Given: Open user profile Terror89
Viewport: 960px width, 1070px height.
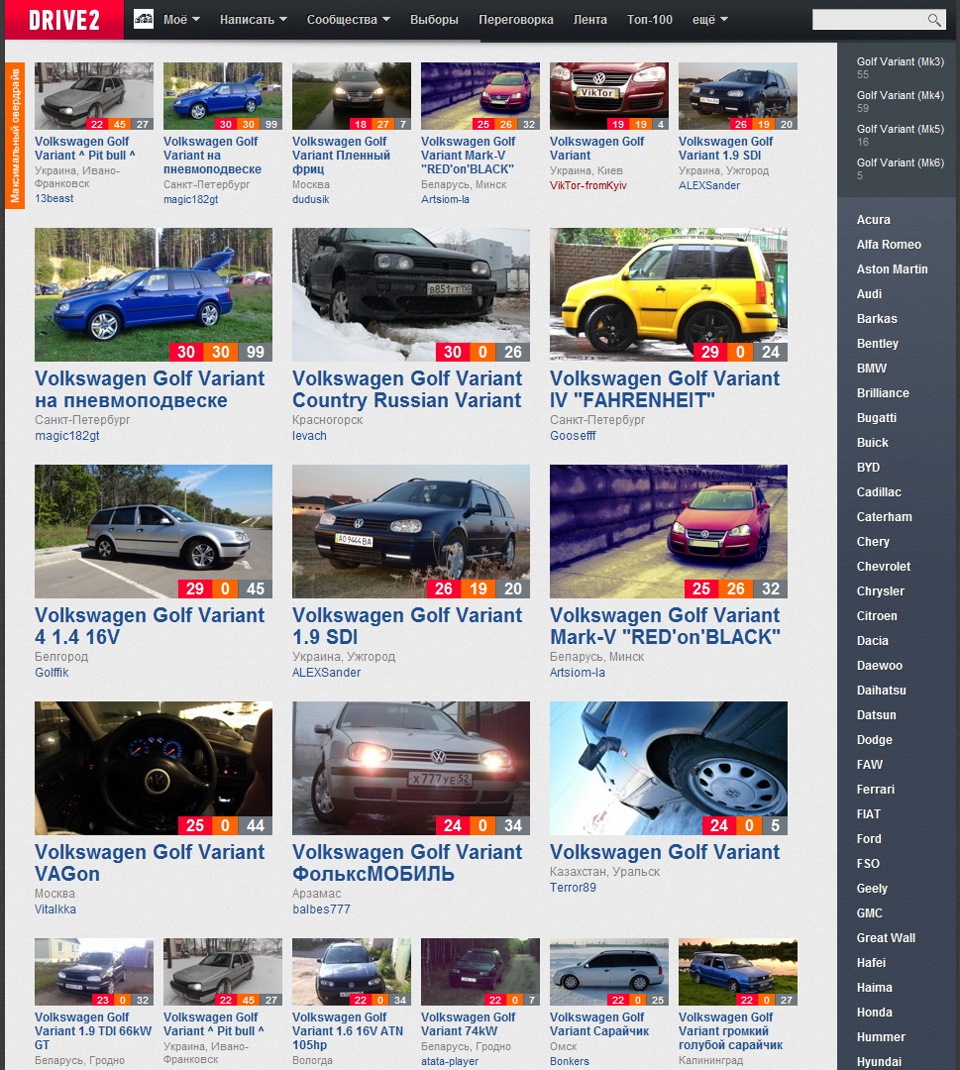Looking at the screenshot, I should click(x=572, y=887).
